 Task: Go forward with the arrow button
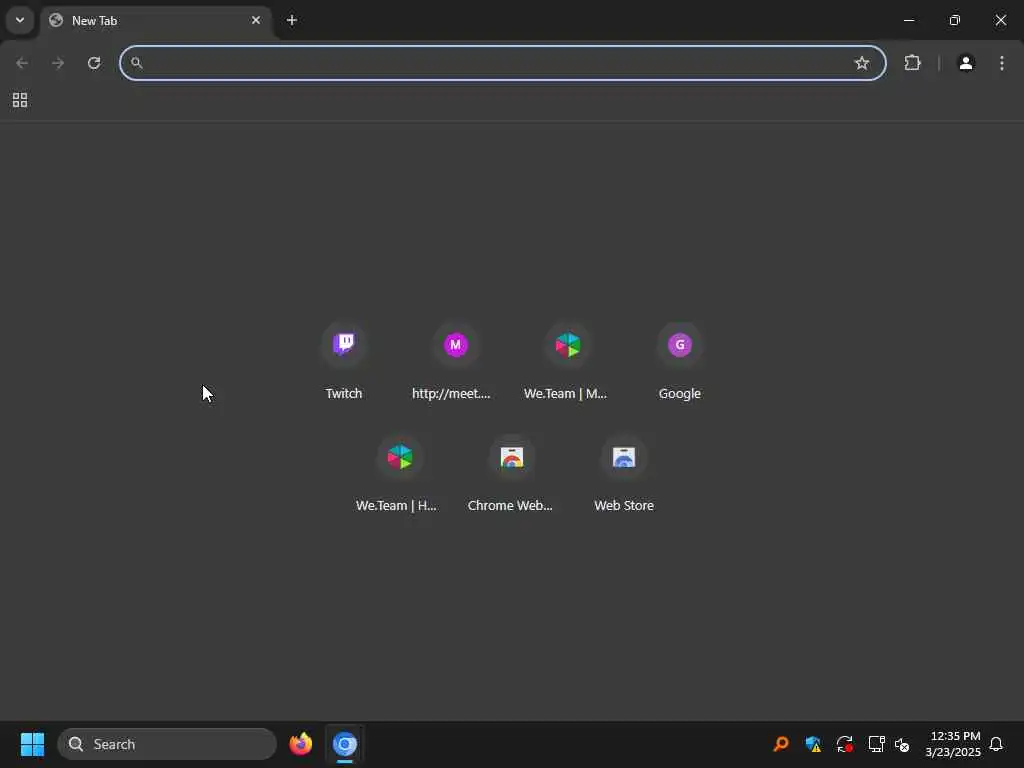point(57,63)
